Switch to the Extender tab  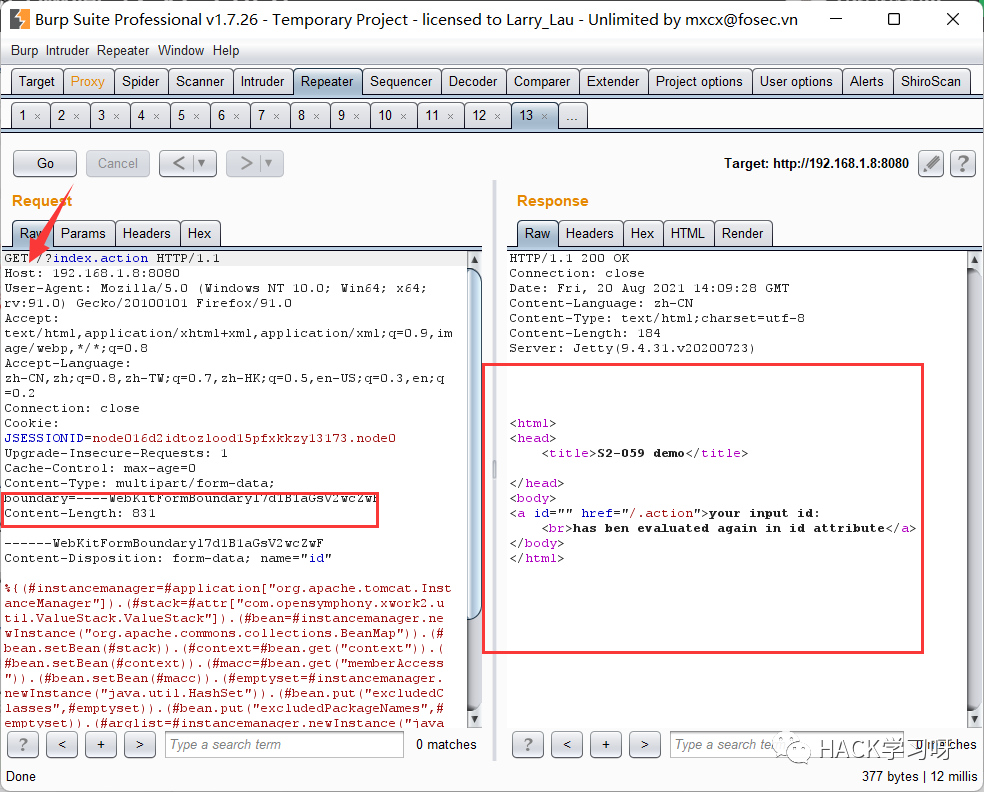pyautogui.click(x=613, y=82)
